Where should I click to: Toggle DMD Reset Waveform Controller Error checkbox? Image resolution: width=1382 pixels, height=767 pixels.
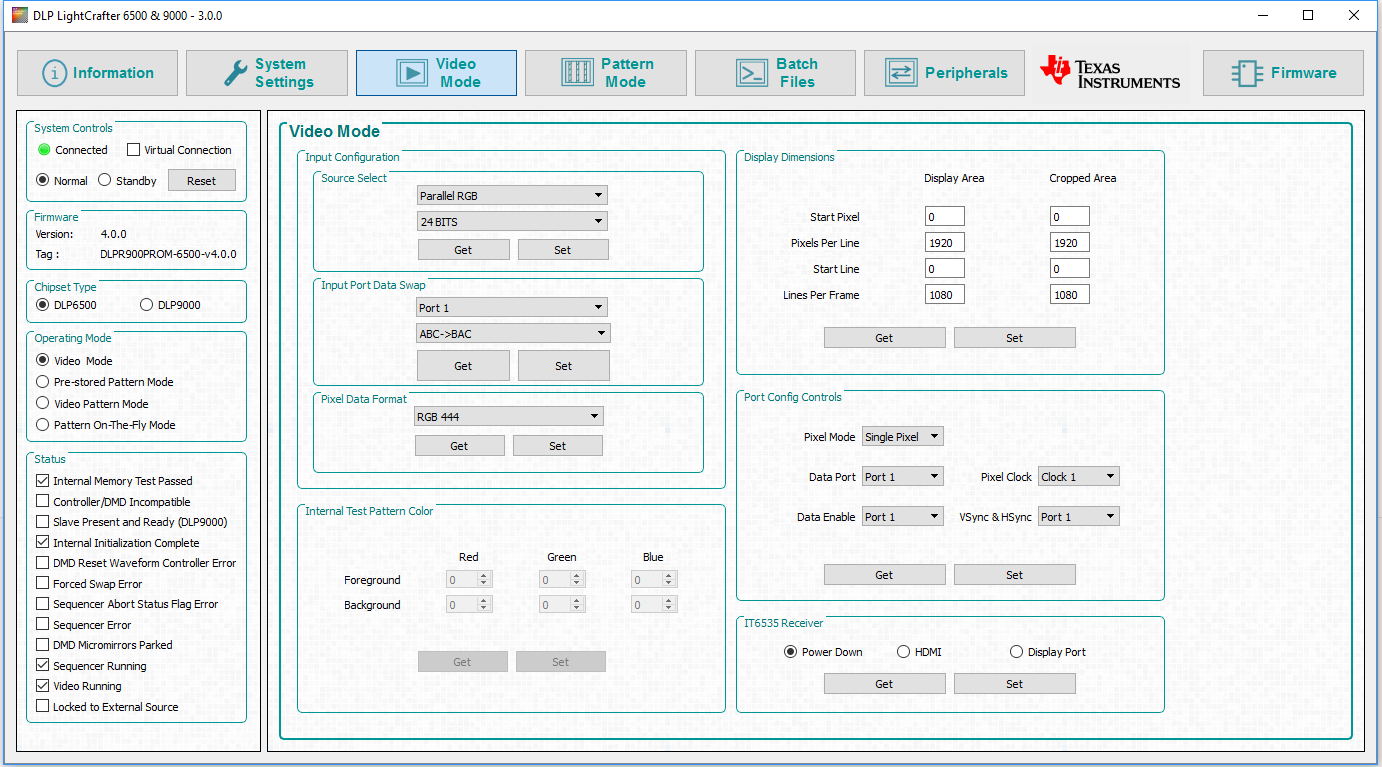point(42,563)
